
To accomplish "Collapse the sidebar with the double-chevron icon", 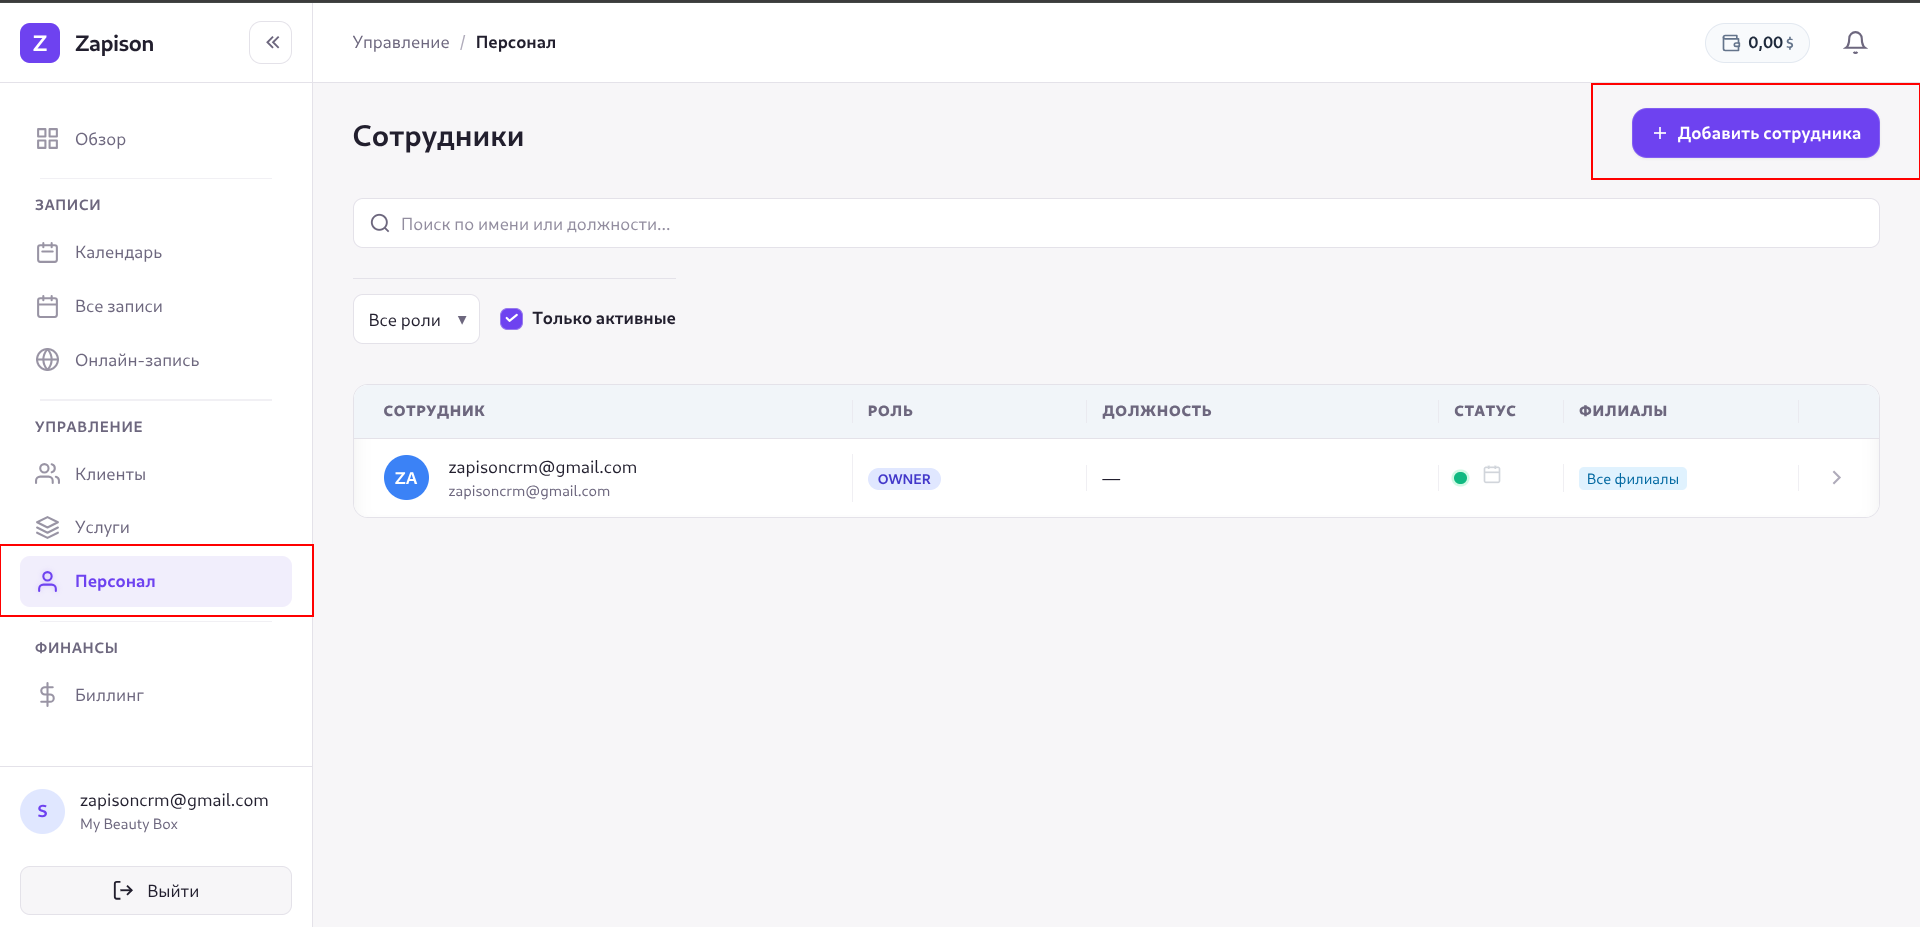I will click(271, 43).
